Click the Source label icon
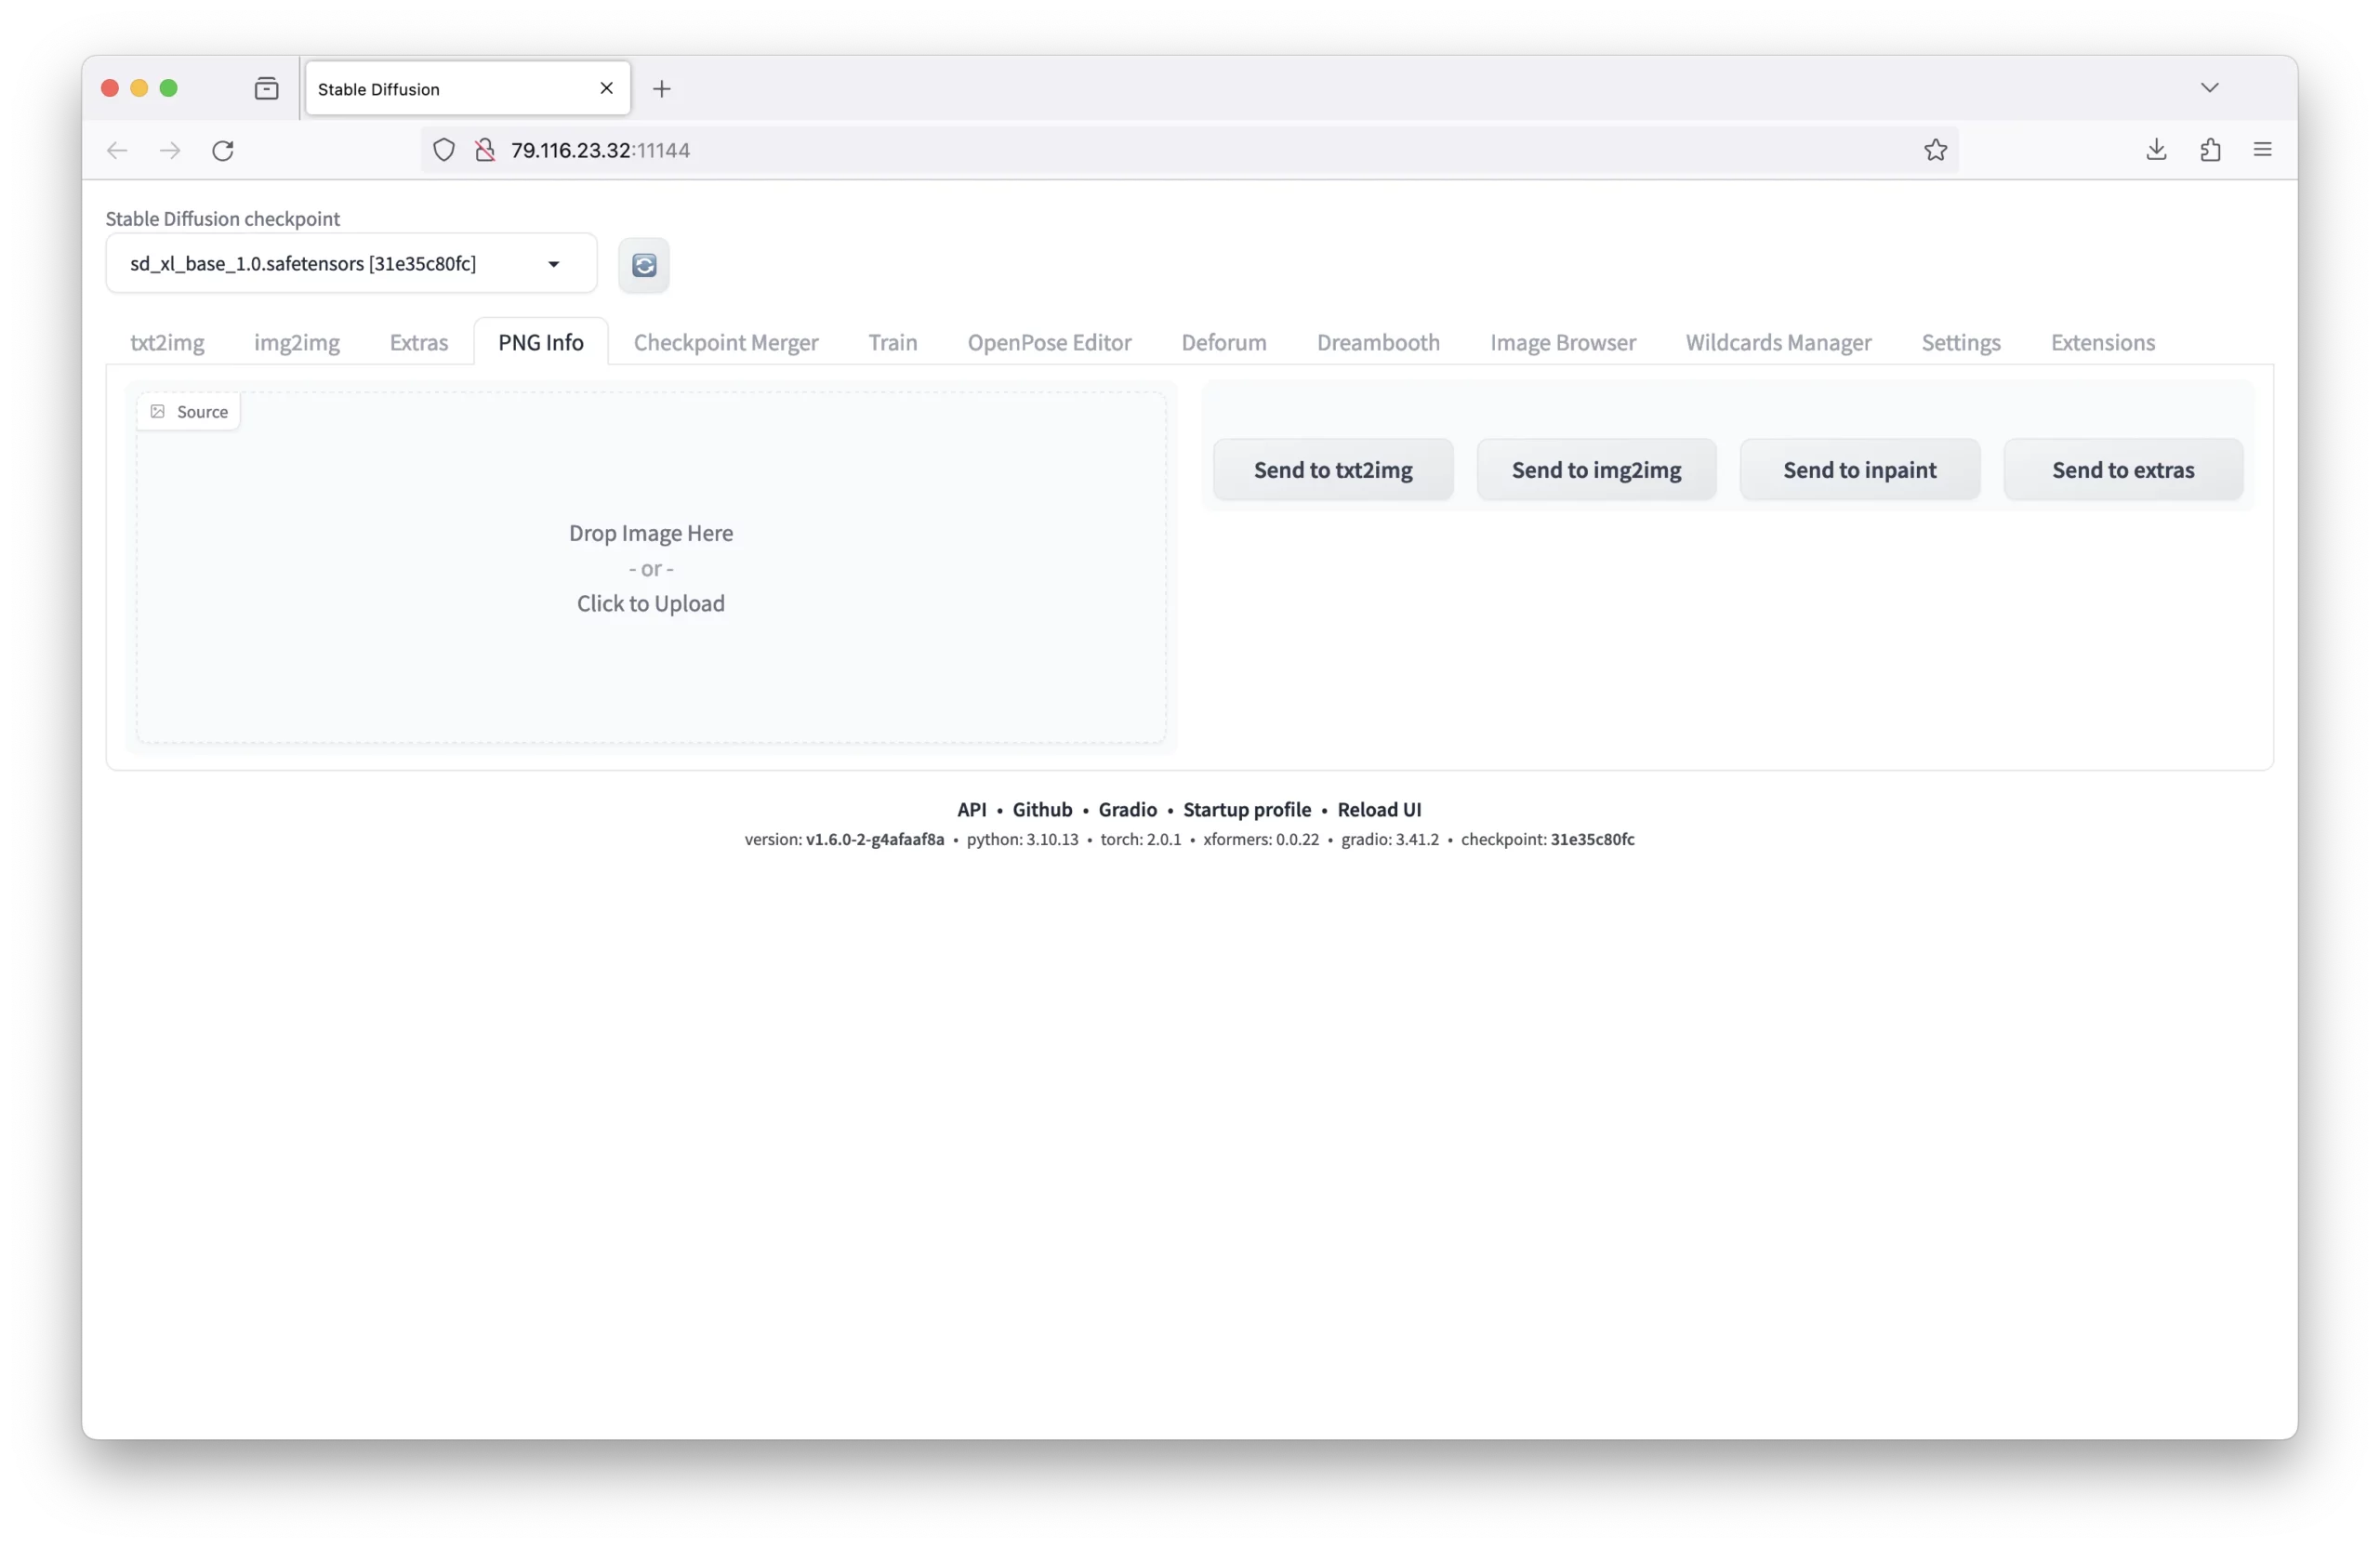The width and height of the screenshot is (2380, 1548). [158, 412]
